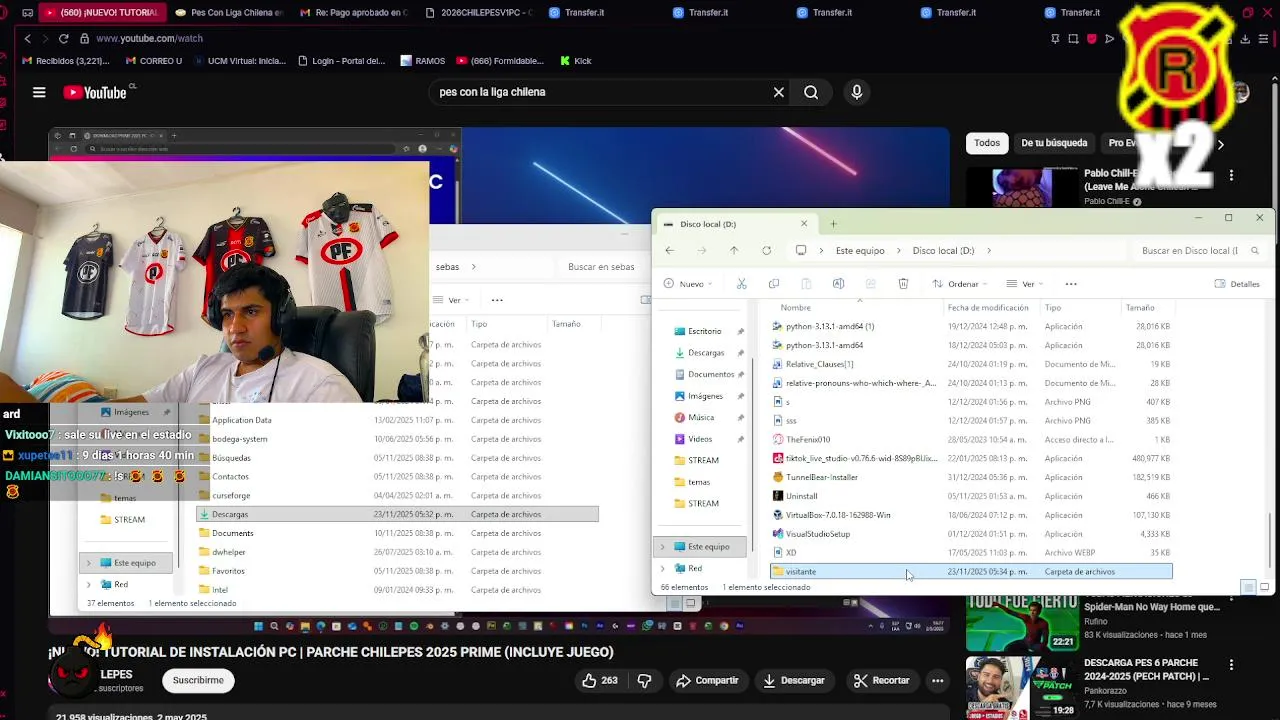Toggle the Detalles pane in Disco local window
The height and width of the screenshot is (720, 1280).
(x=1237, y=284)
